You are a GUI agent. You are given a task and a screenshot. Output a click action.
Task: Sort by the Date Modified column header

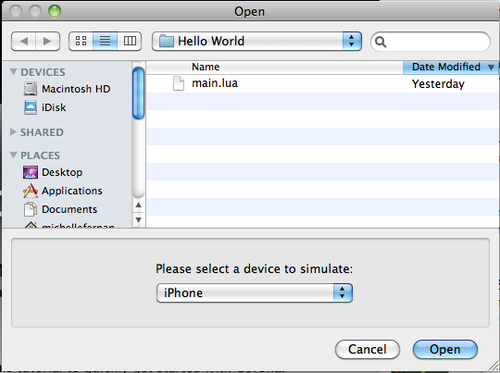click(451, 67)
